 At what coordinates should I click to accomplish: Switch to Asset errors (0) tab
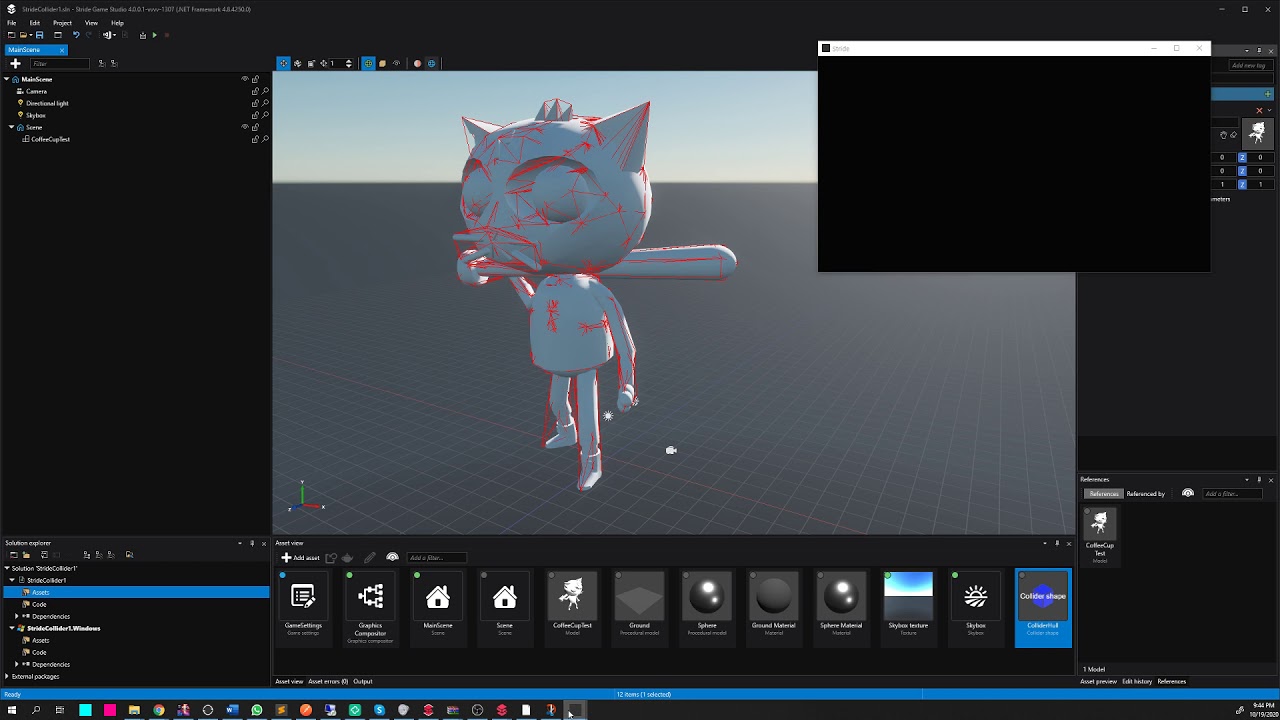pos(328,682)
